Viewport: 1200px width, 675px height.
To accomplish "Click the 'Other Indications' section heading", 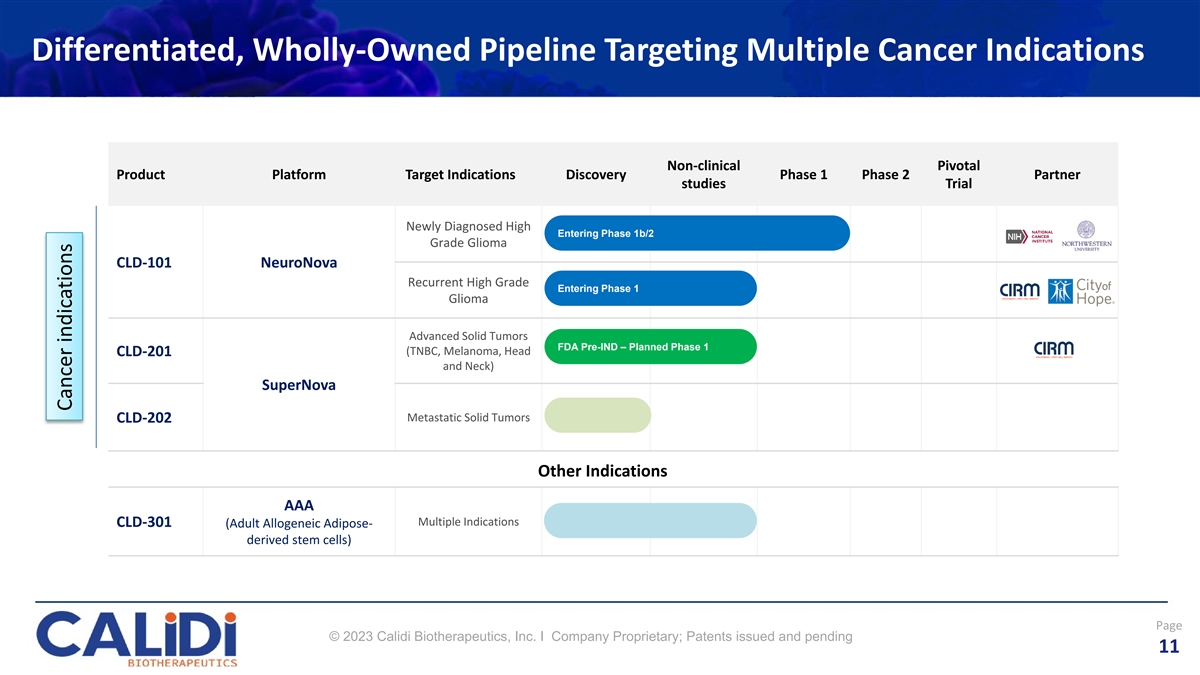I will [602, 471].
